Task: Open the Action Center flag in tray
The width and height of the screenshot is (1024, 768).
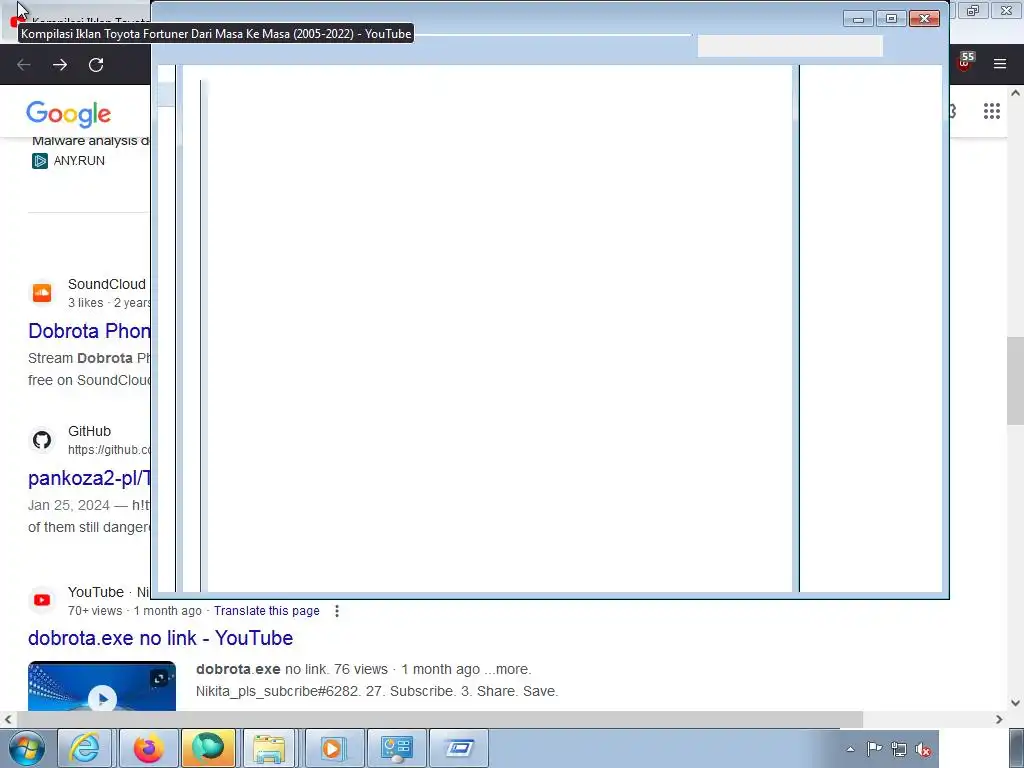Action: 874,749
